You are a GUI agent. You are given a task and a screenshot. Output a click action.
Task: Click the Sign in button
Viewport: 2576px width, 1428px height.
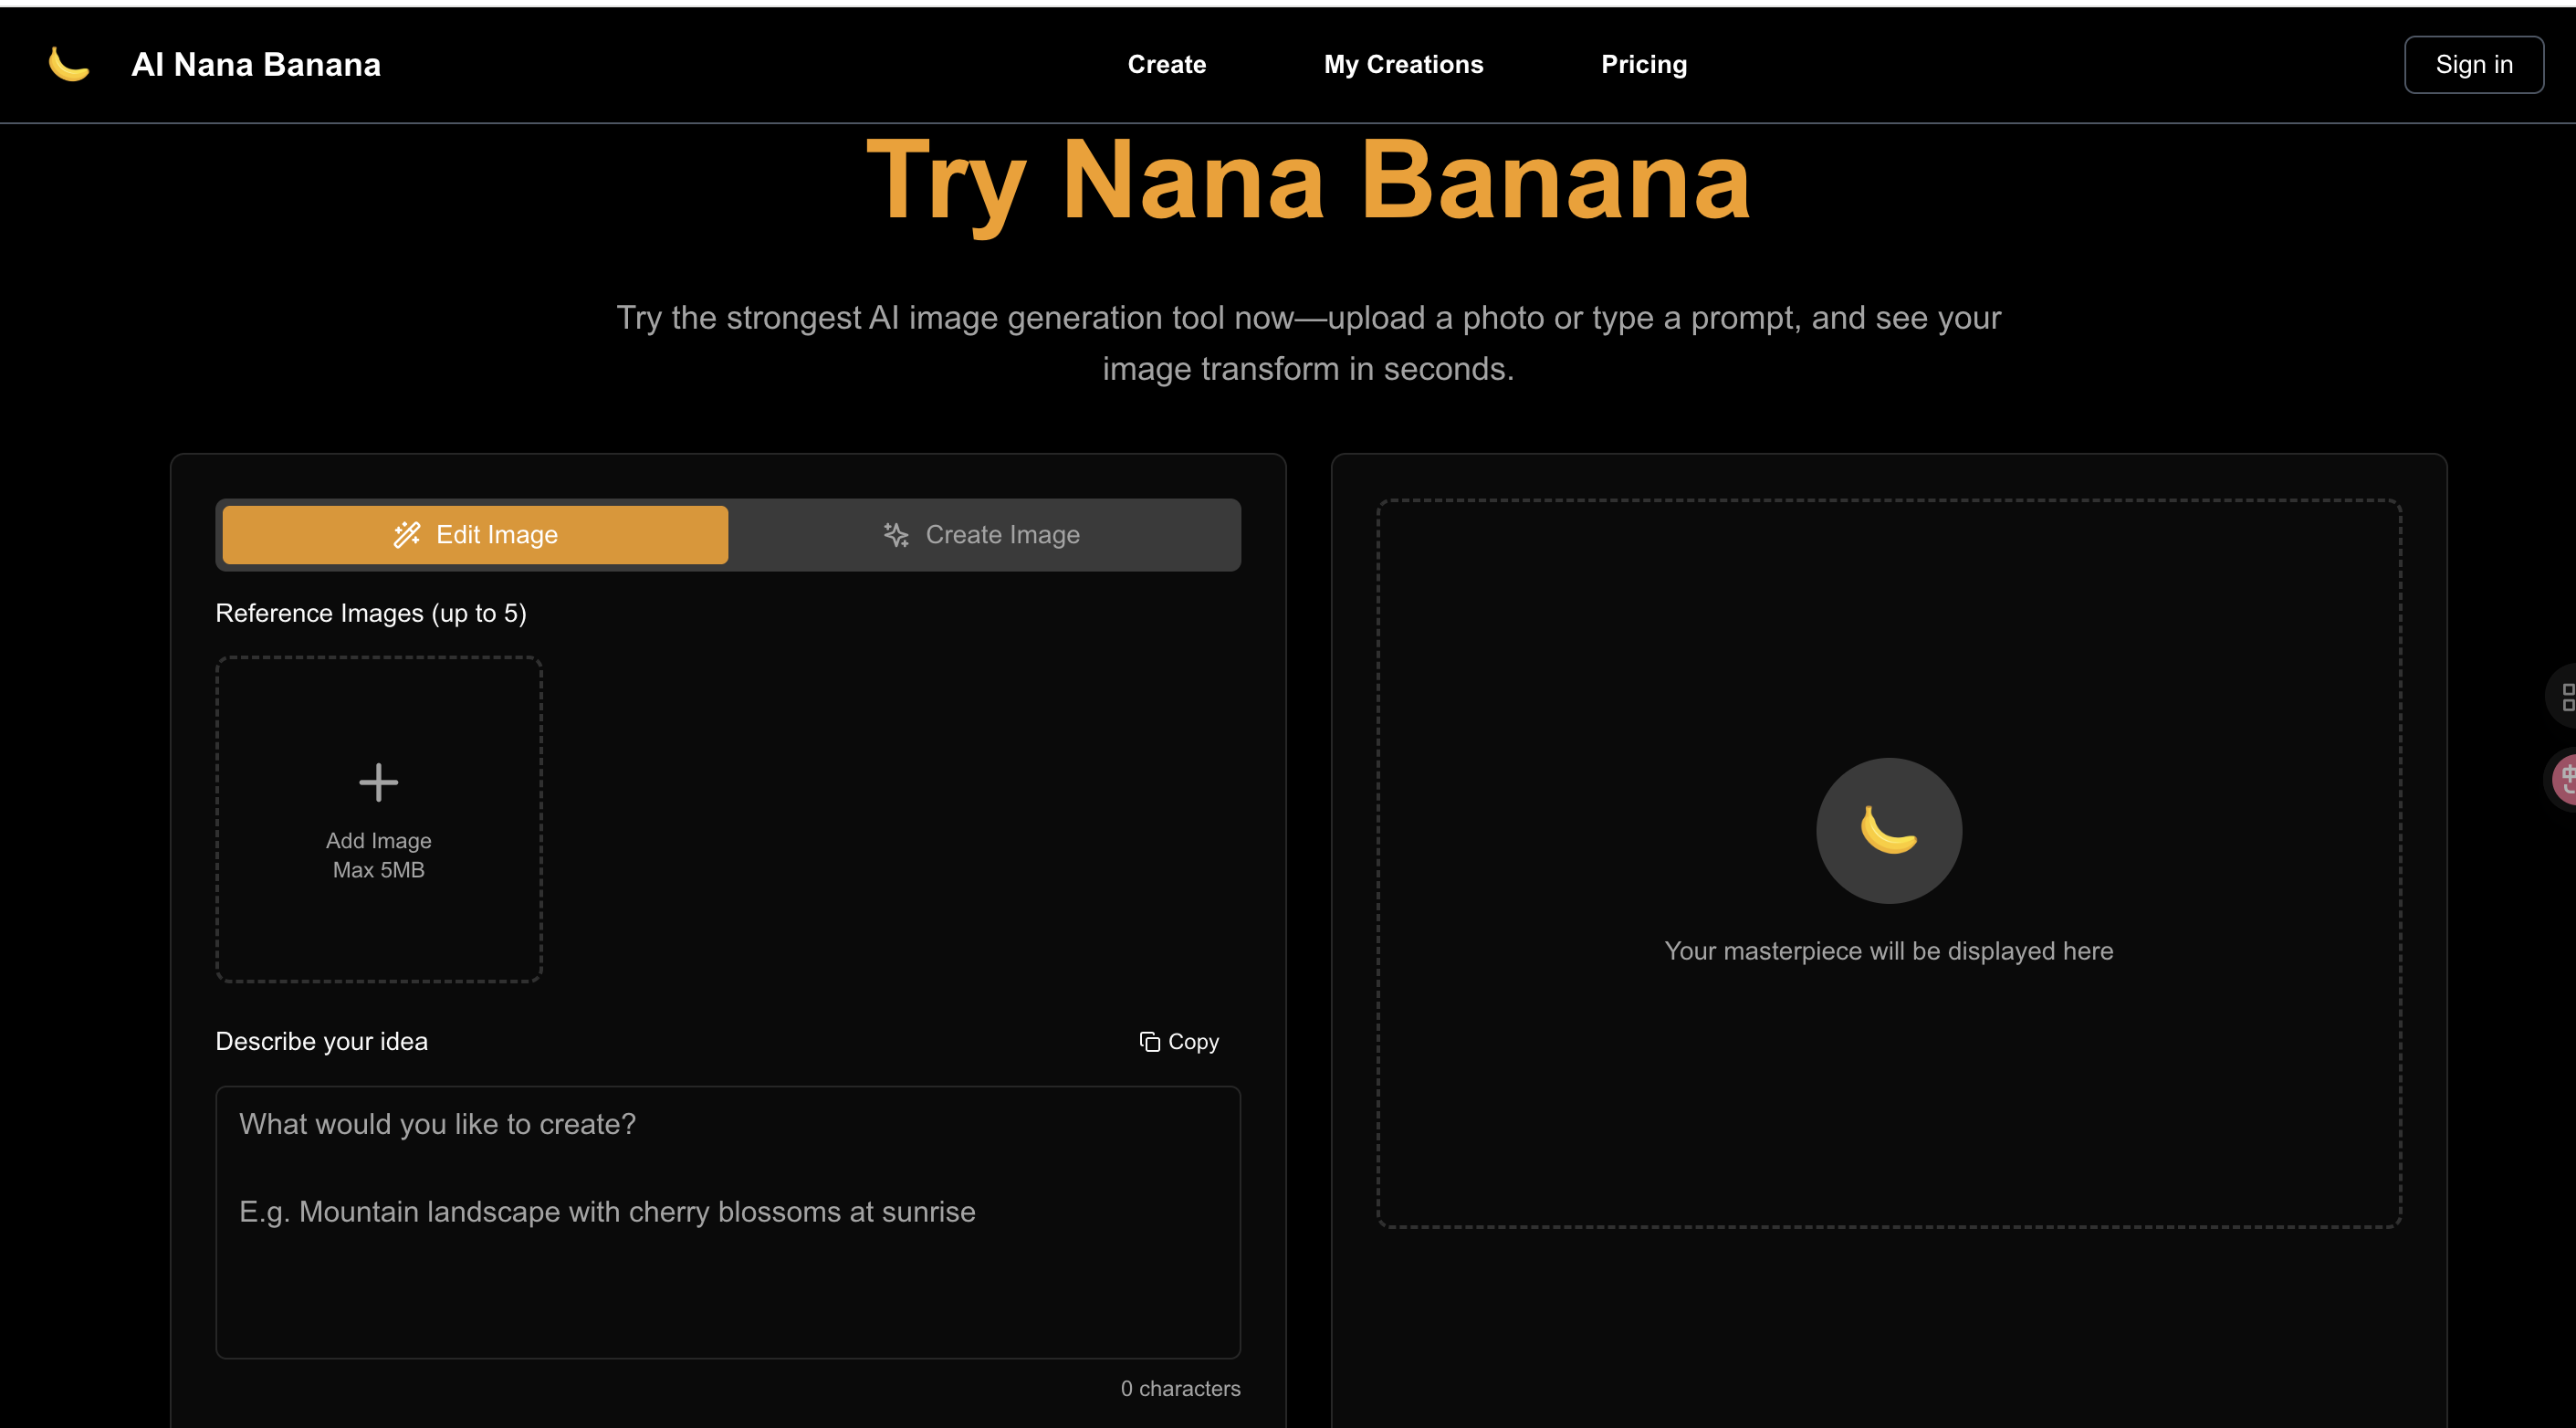2473,63
